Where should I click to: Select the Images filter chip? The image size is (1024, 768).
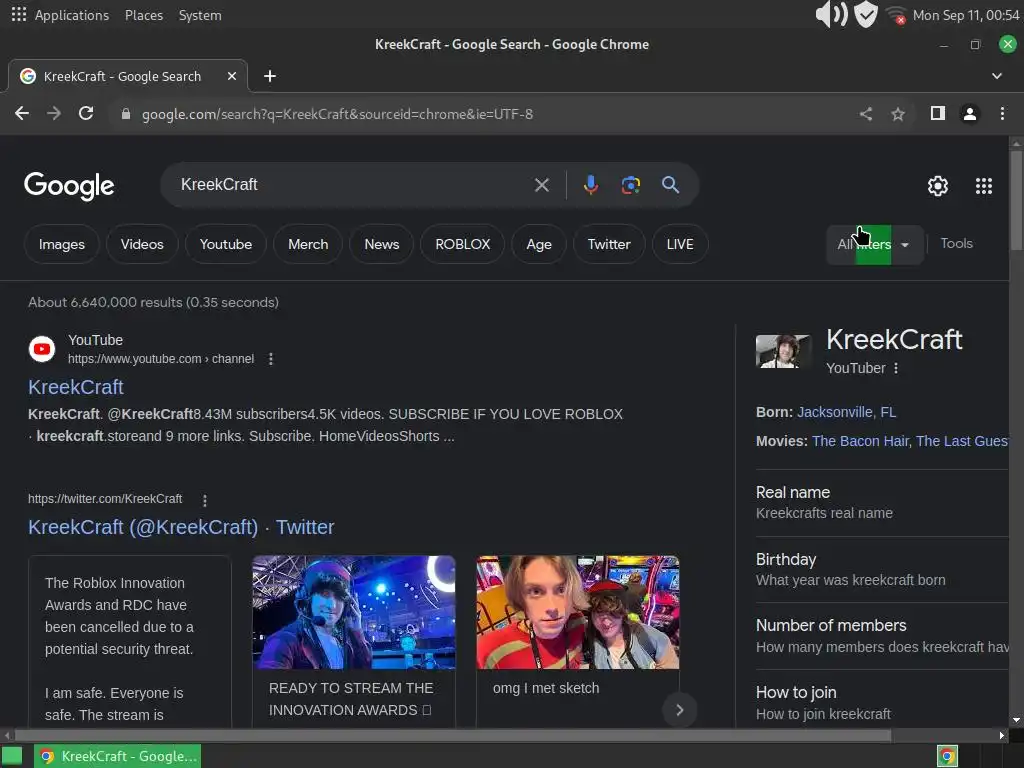[x=61, y=244]
